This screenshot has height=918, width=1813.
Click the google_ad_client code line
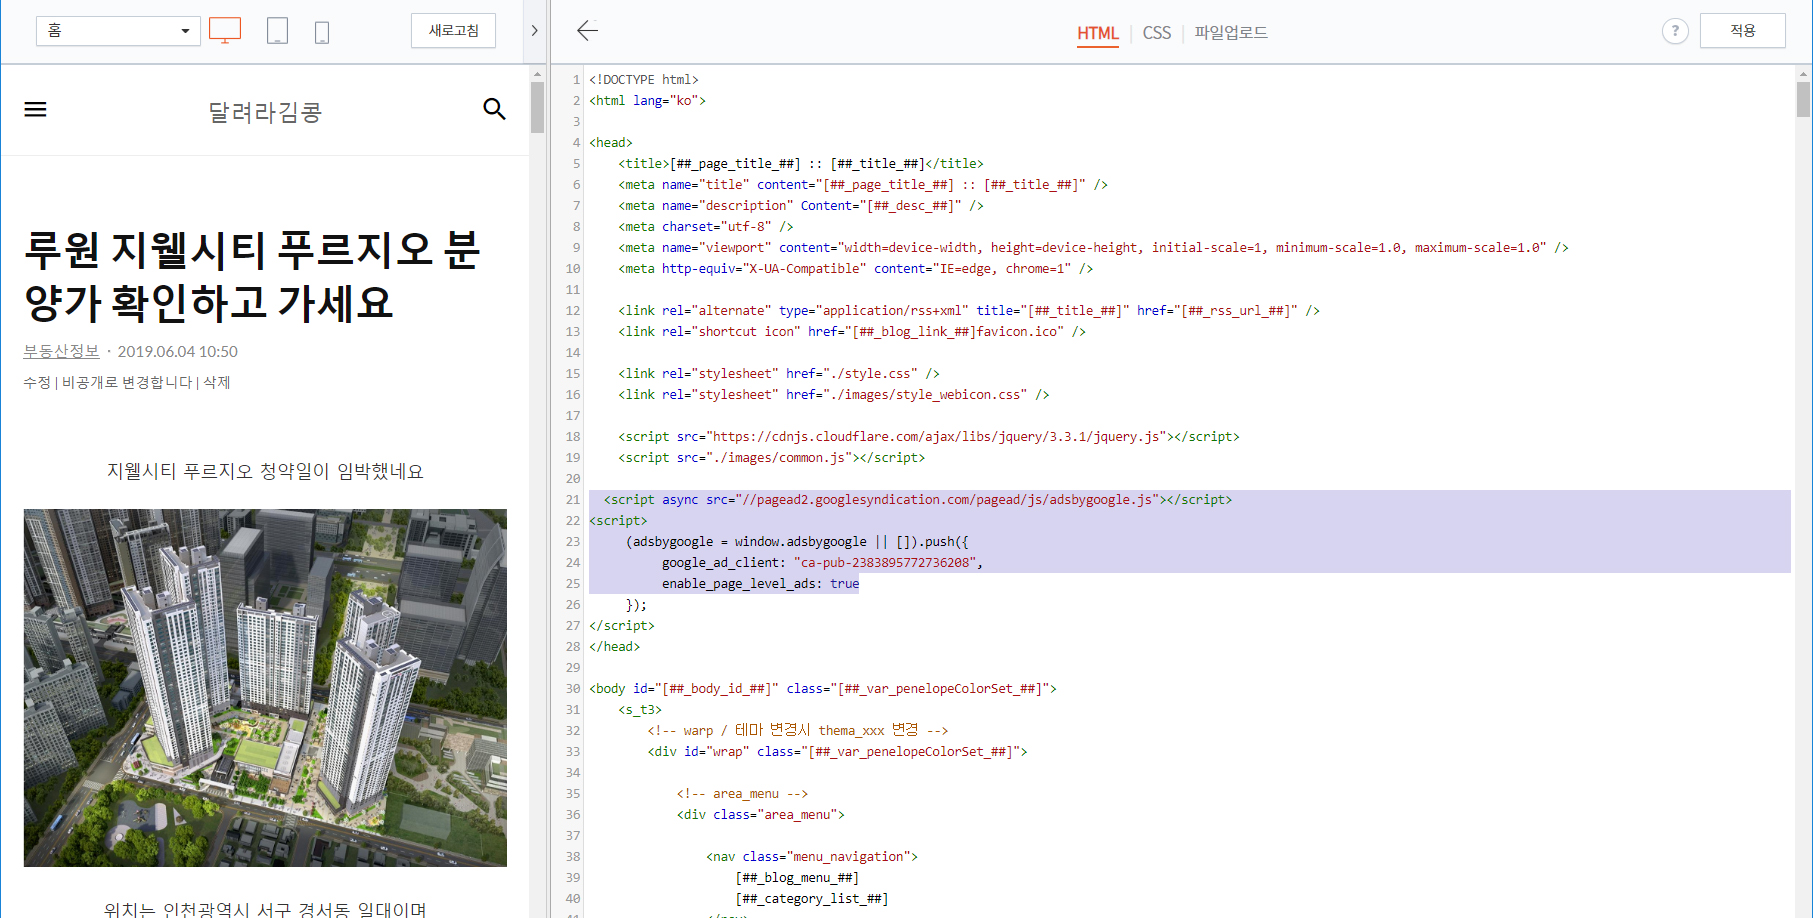click(x=822, y=562)
